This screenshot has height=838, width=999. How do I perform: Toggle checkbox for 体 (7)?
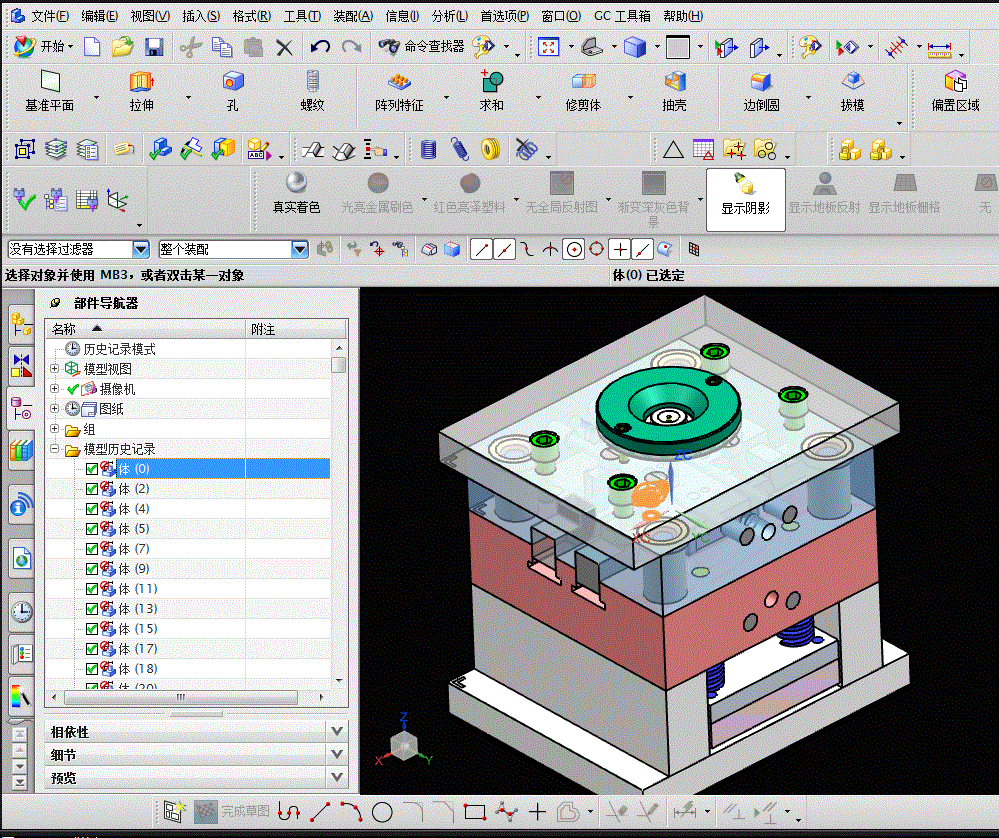pyautogui.click(x=92, y=549)
